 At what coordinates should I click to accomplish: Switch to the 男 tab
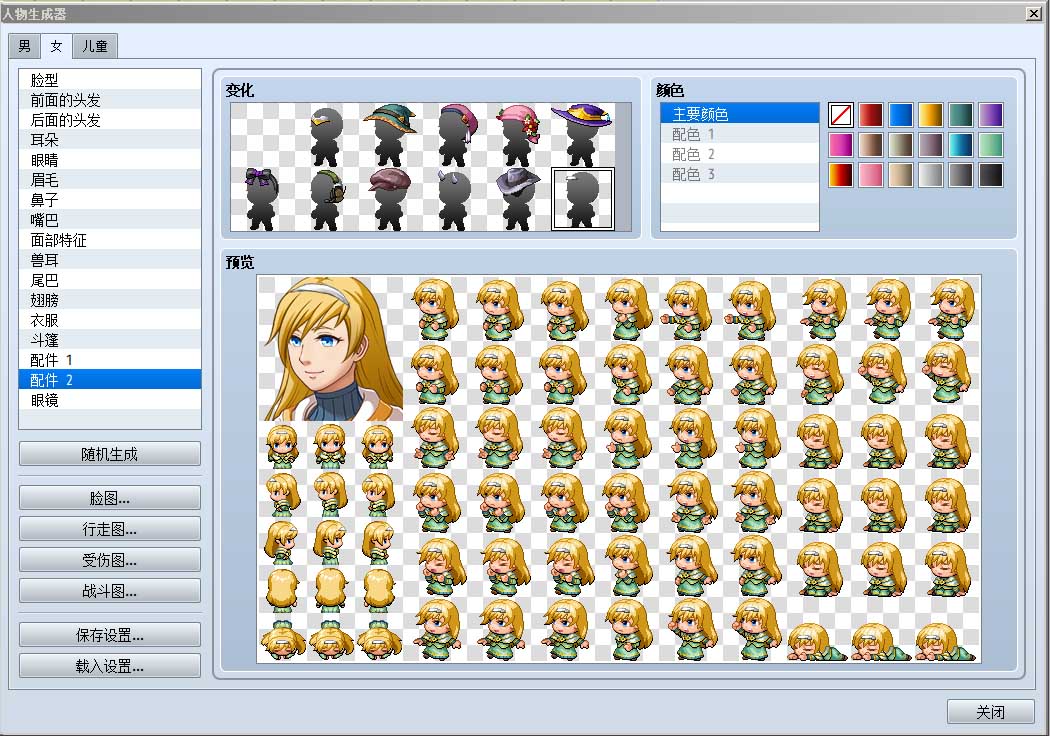click(x=25, y=46)
